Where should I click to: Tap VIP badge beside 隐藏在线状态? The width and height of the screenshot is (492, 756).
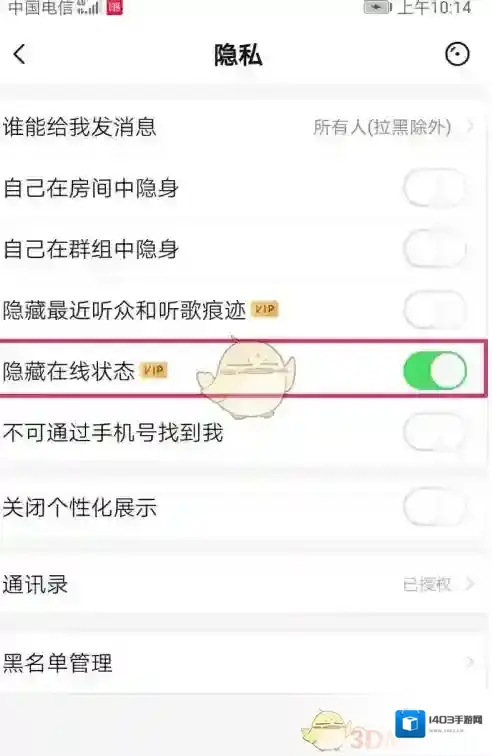154,370
